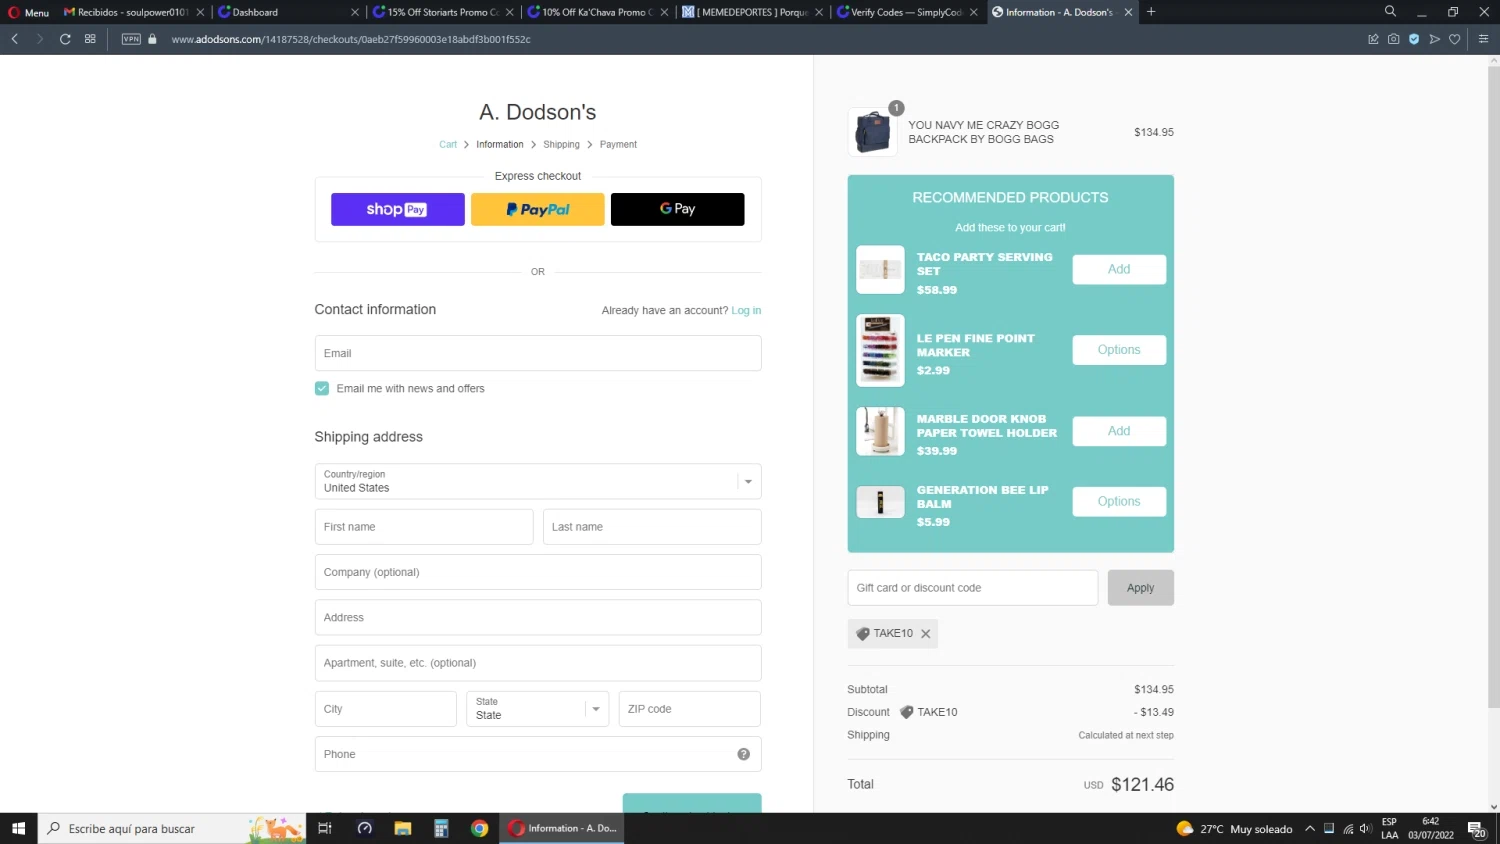1500x844 pixels.
Task: Click the First name field
Action: coord(424,527)
